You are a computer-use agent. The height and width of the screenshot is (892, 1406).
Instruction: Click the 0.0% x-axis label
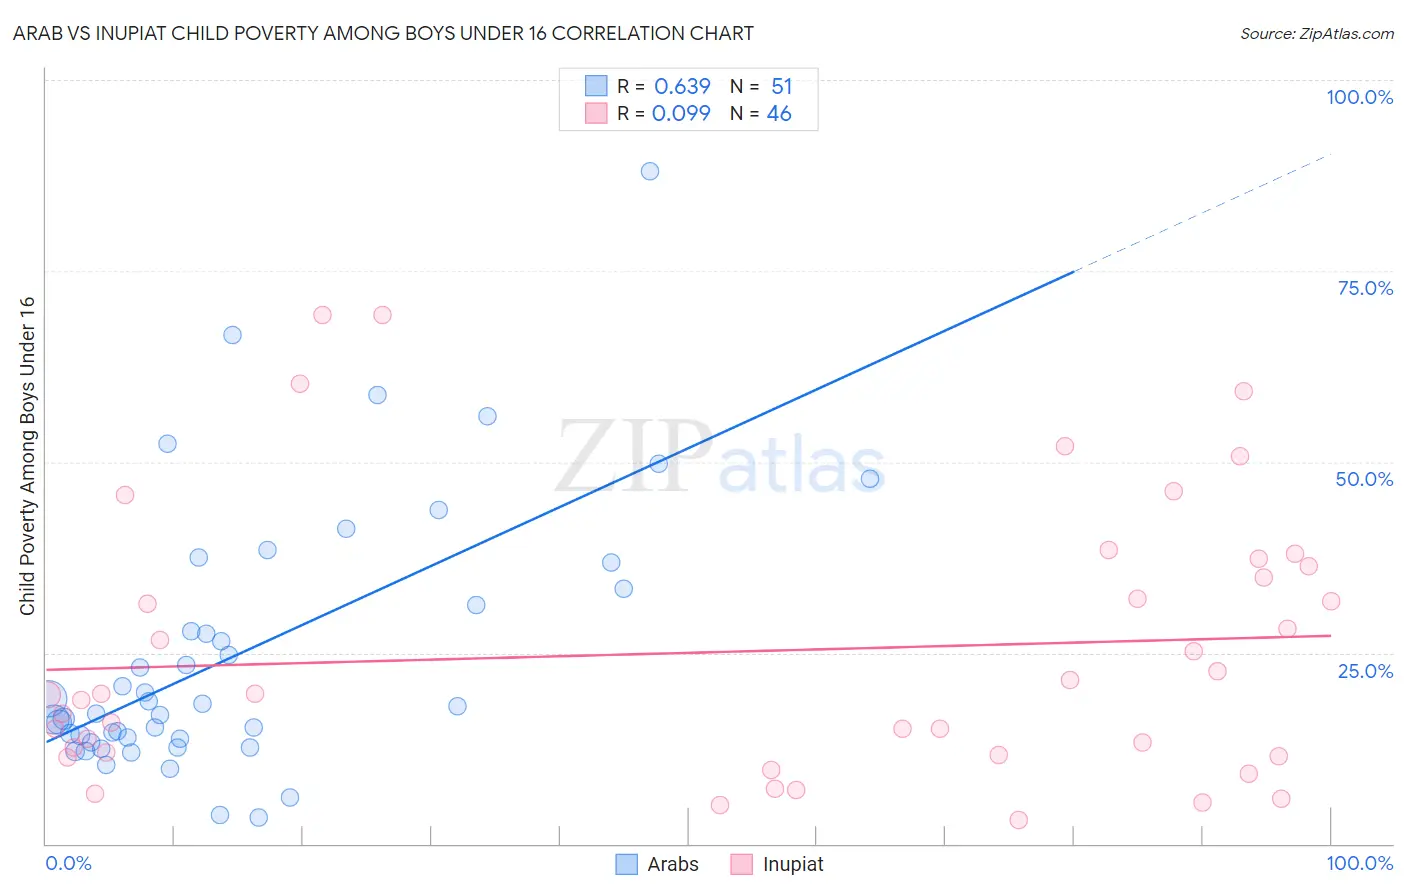pyautogui.click(x=68, y=863)
